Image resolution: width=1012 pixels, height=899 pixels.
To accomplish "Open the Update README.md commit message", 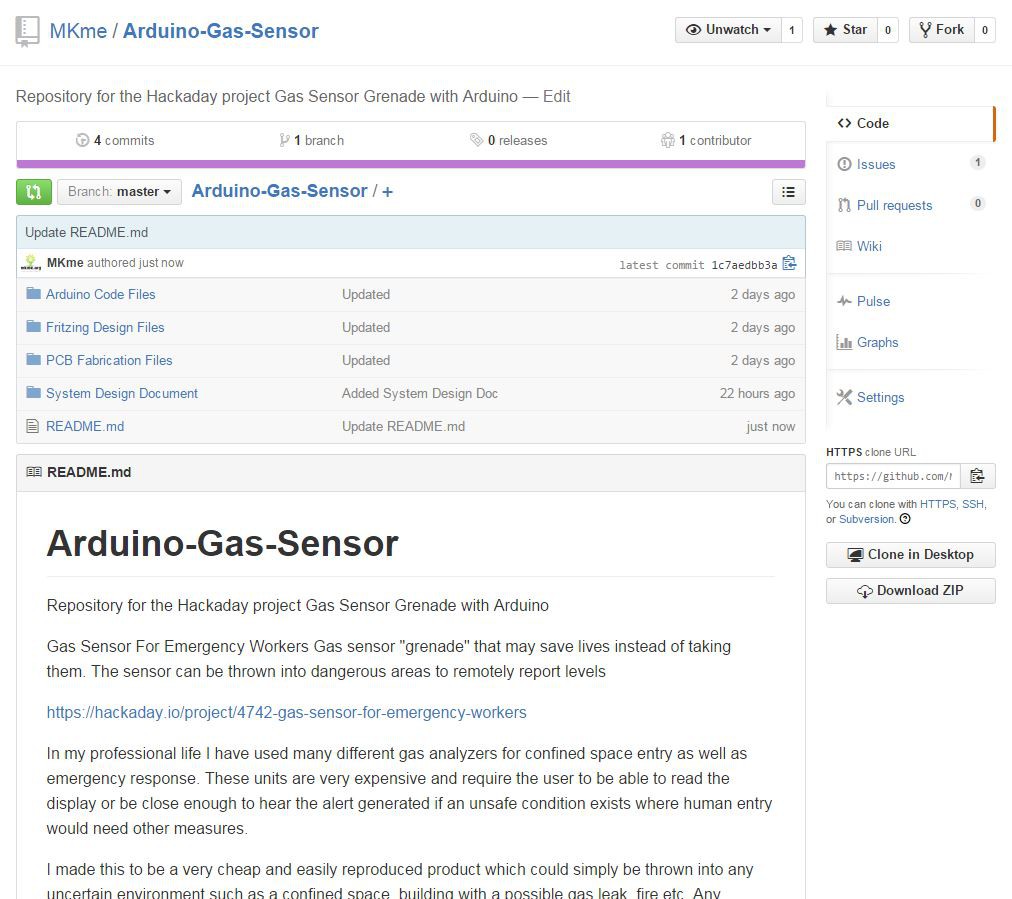I will (x=86, y=232).
